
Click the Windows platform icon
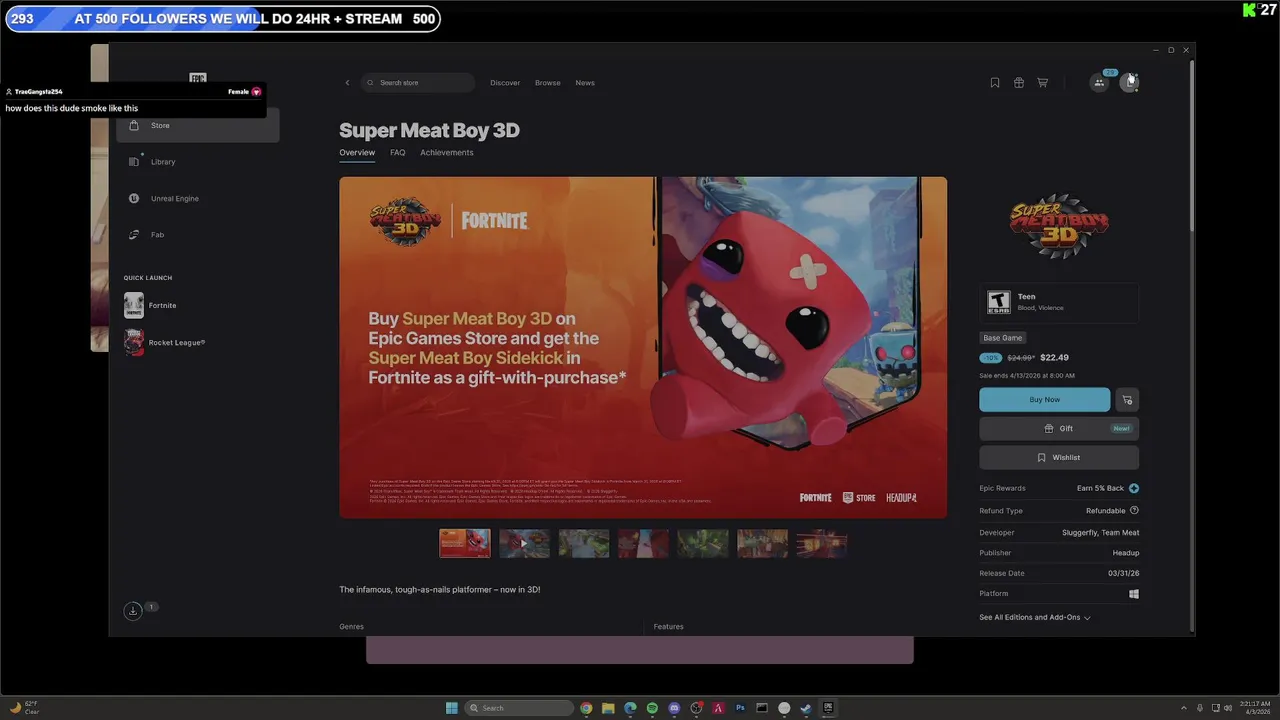pos(1134,594)
